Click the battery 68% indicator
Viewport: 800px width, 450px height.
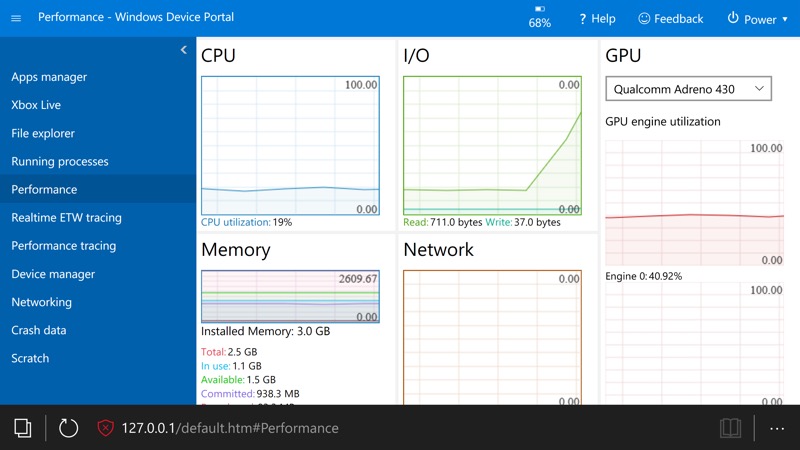(x=539, y=17)
